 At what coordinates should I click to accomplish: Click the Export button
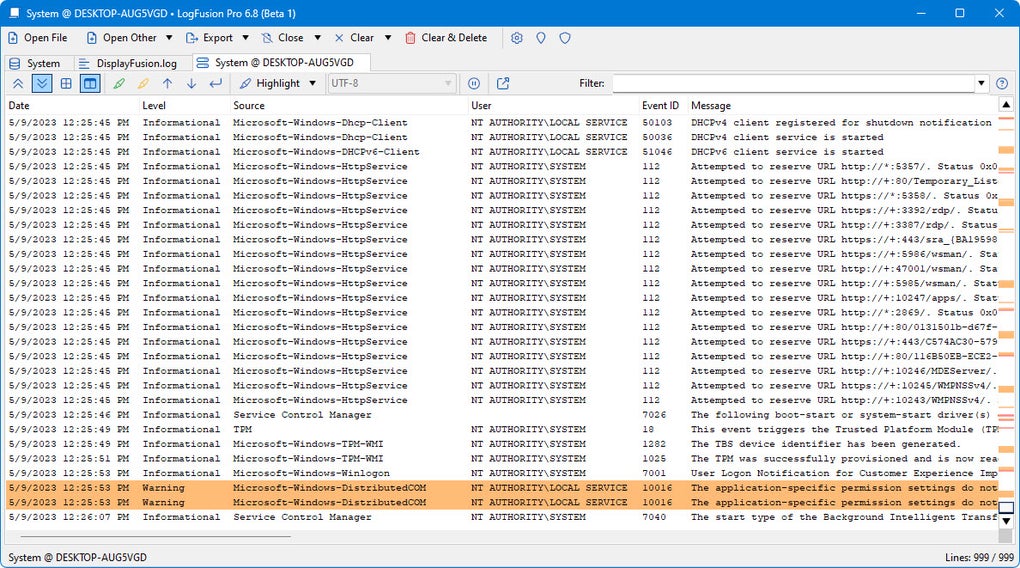(x=209, y=38)
